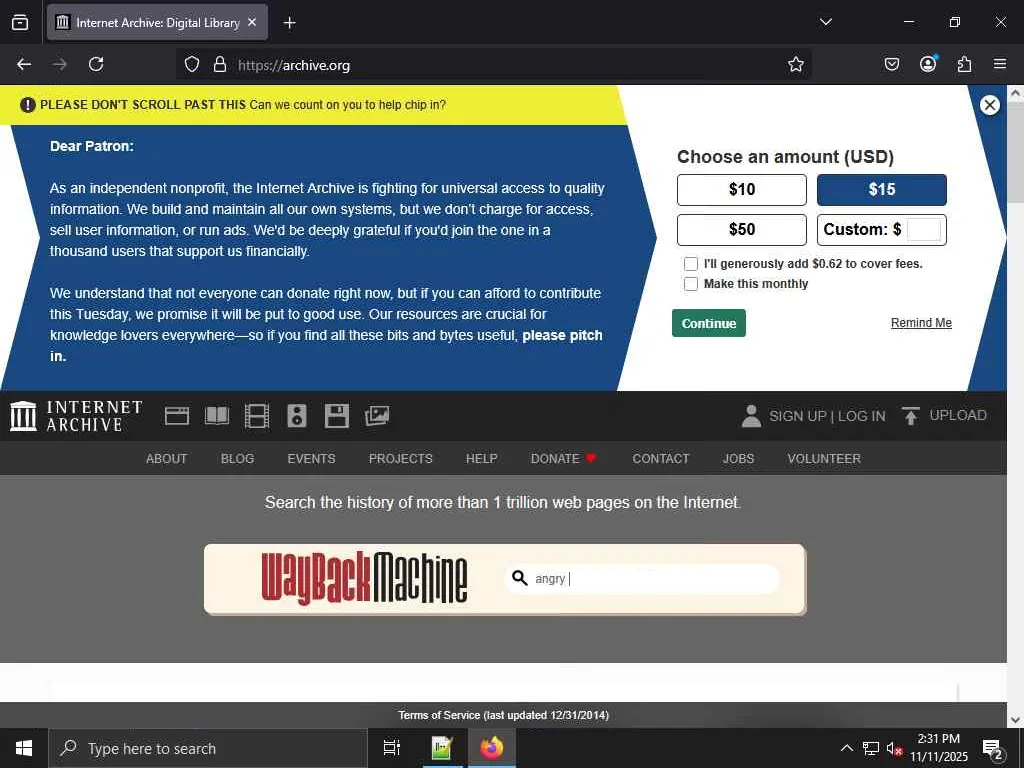Open the Extensions puzzle icon
This screenshot has height=768, width=1024.
click(x=964, y=64)
